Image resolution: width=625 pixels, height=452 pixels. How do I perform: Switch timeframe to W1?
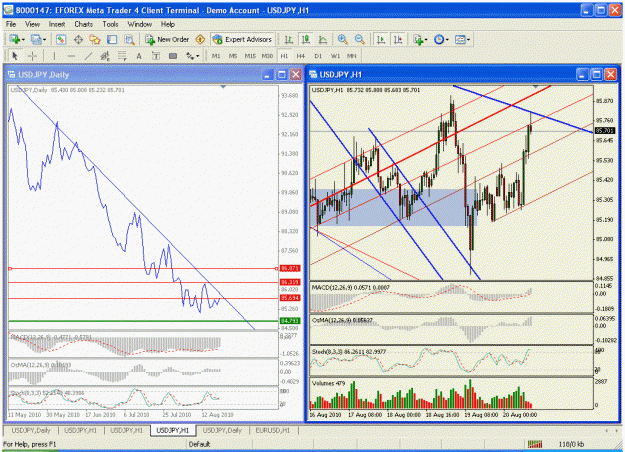click(335, 56)
